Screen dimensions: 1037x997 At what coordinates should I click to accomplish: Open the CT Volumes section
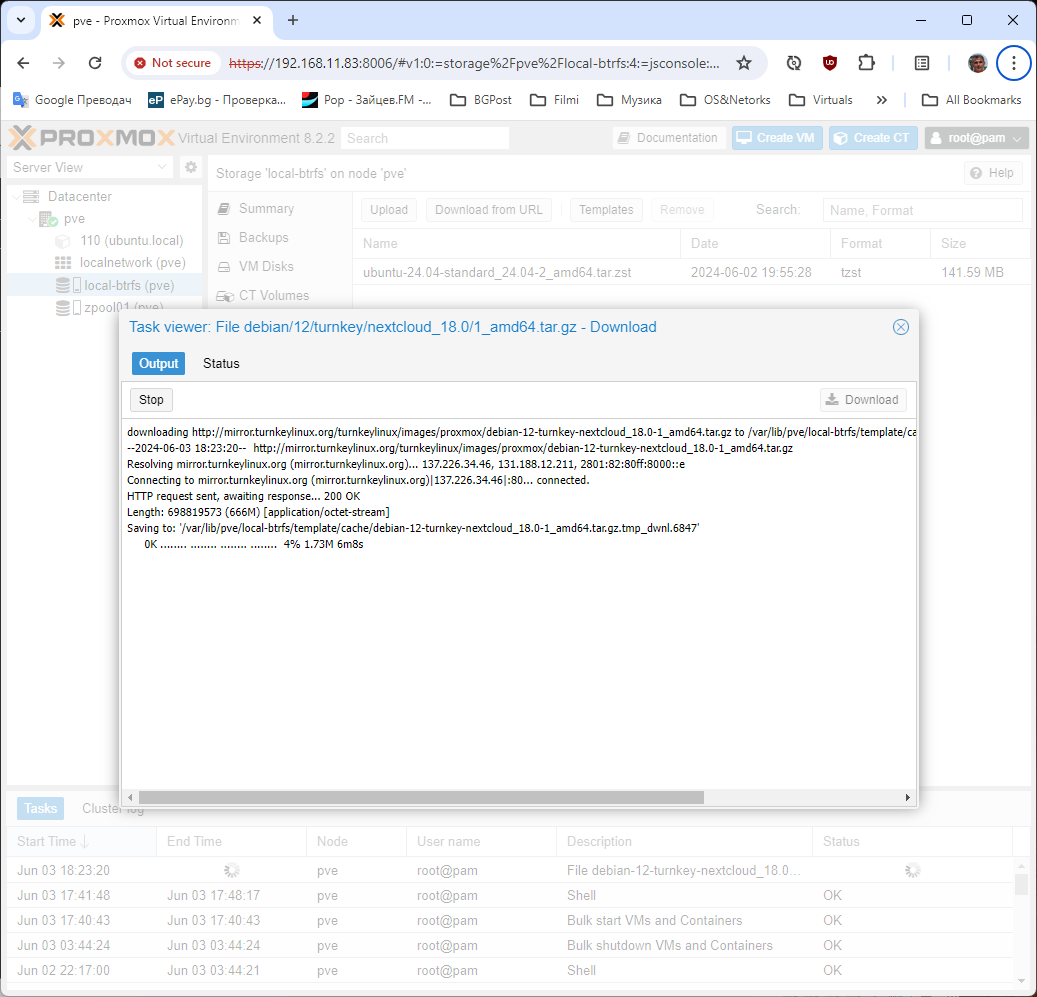coord(274,296)
